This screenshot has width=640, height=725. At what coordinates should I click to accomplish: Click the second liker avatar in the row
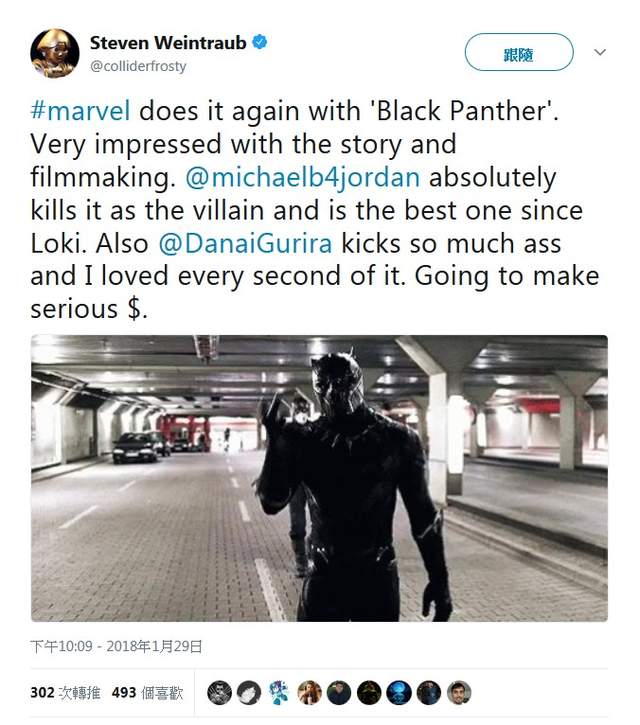click(x=249, y=692)
